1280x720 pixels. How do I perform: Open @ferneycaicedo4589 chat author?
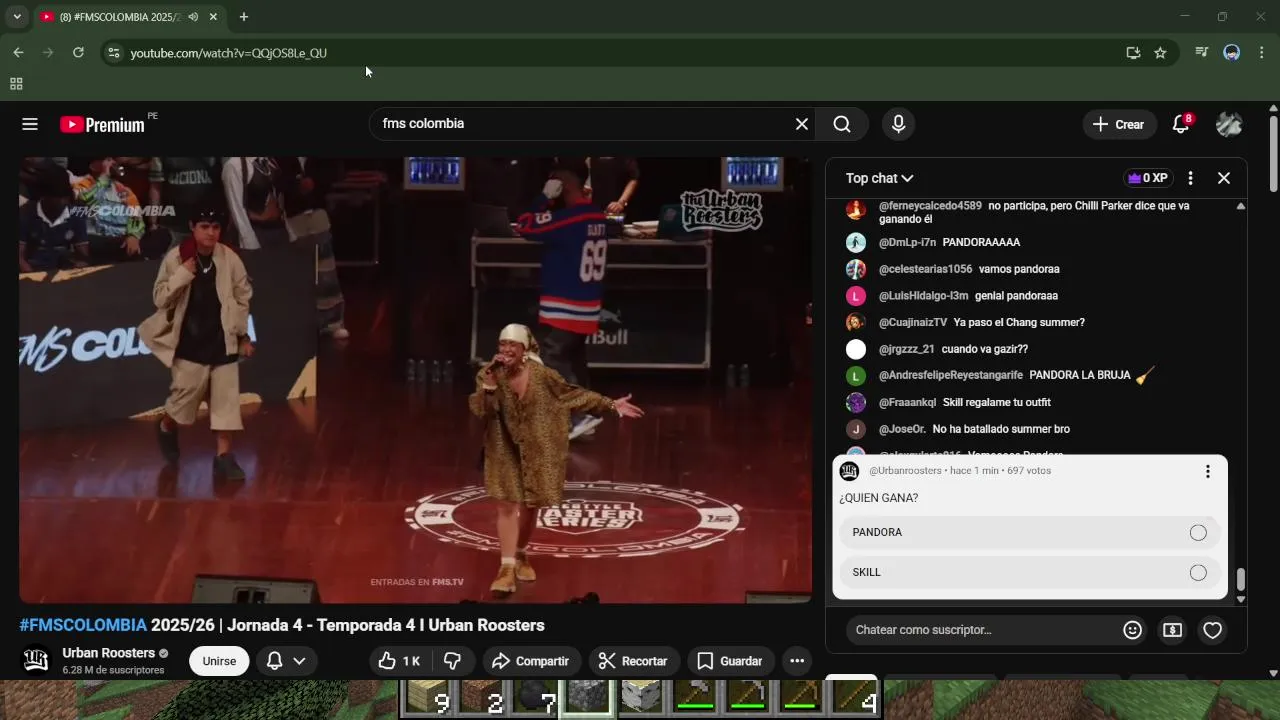point(930,206)
